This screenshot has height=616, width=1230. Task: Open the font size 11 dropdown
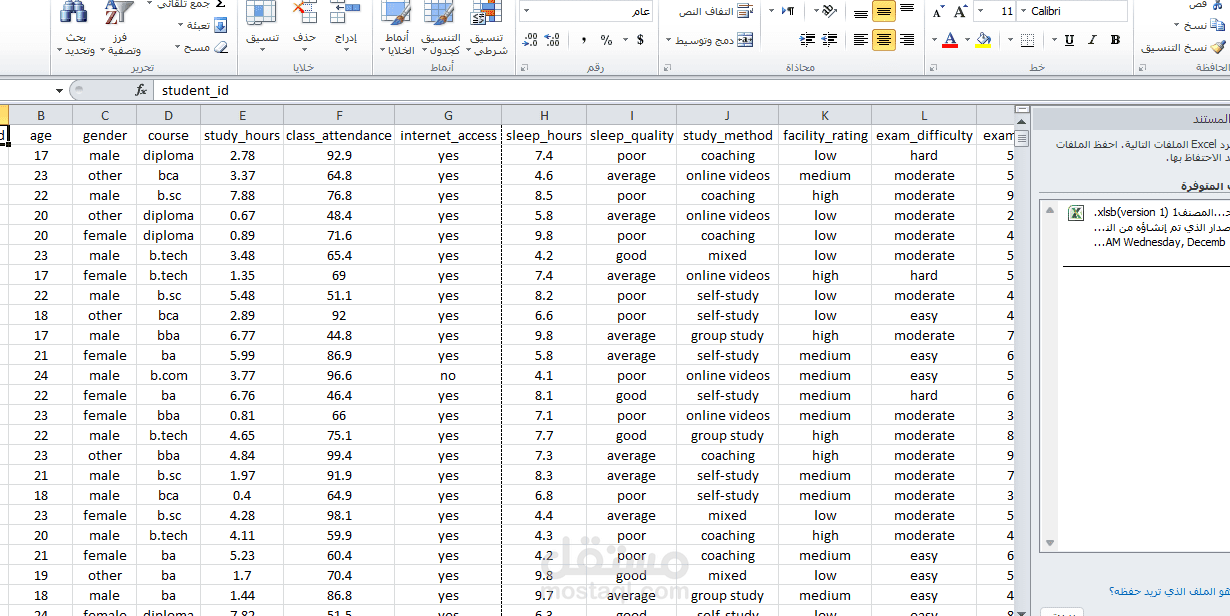981,11
